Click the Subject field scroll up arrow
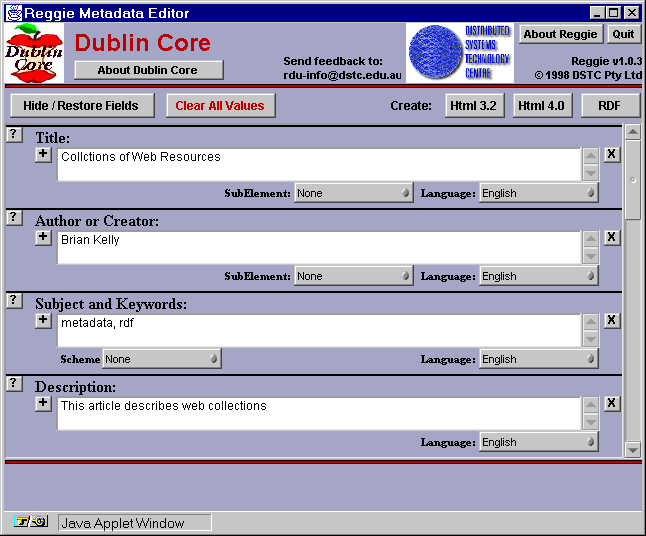 coord(590,322)
